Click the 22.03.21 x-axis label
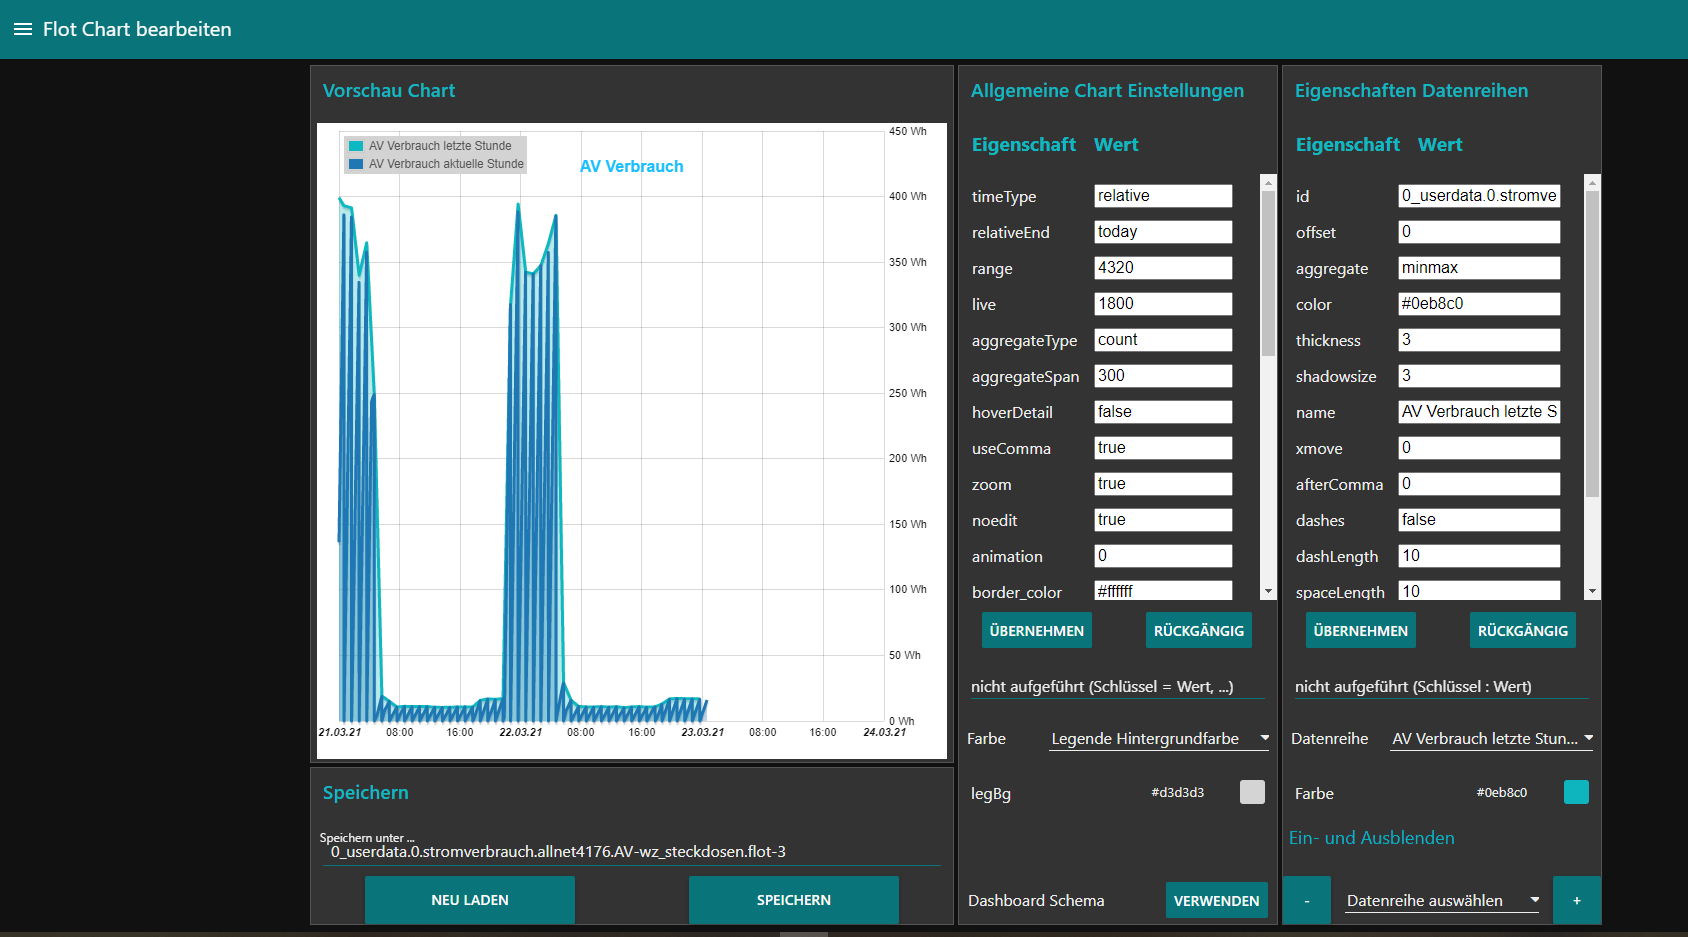1688x937 pixels. pyautogui.click(x=521, y=732)
